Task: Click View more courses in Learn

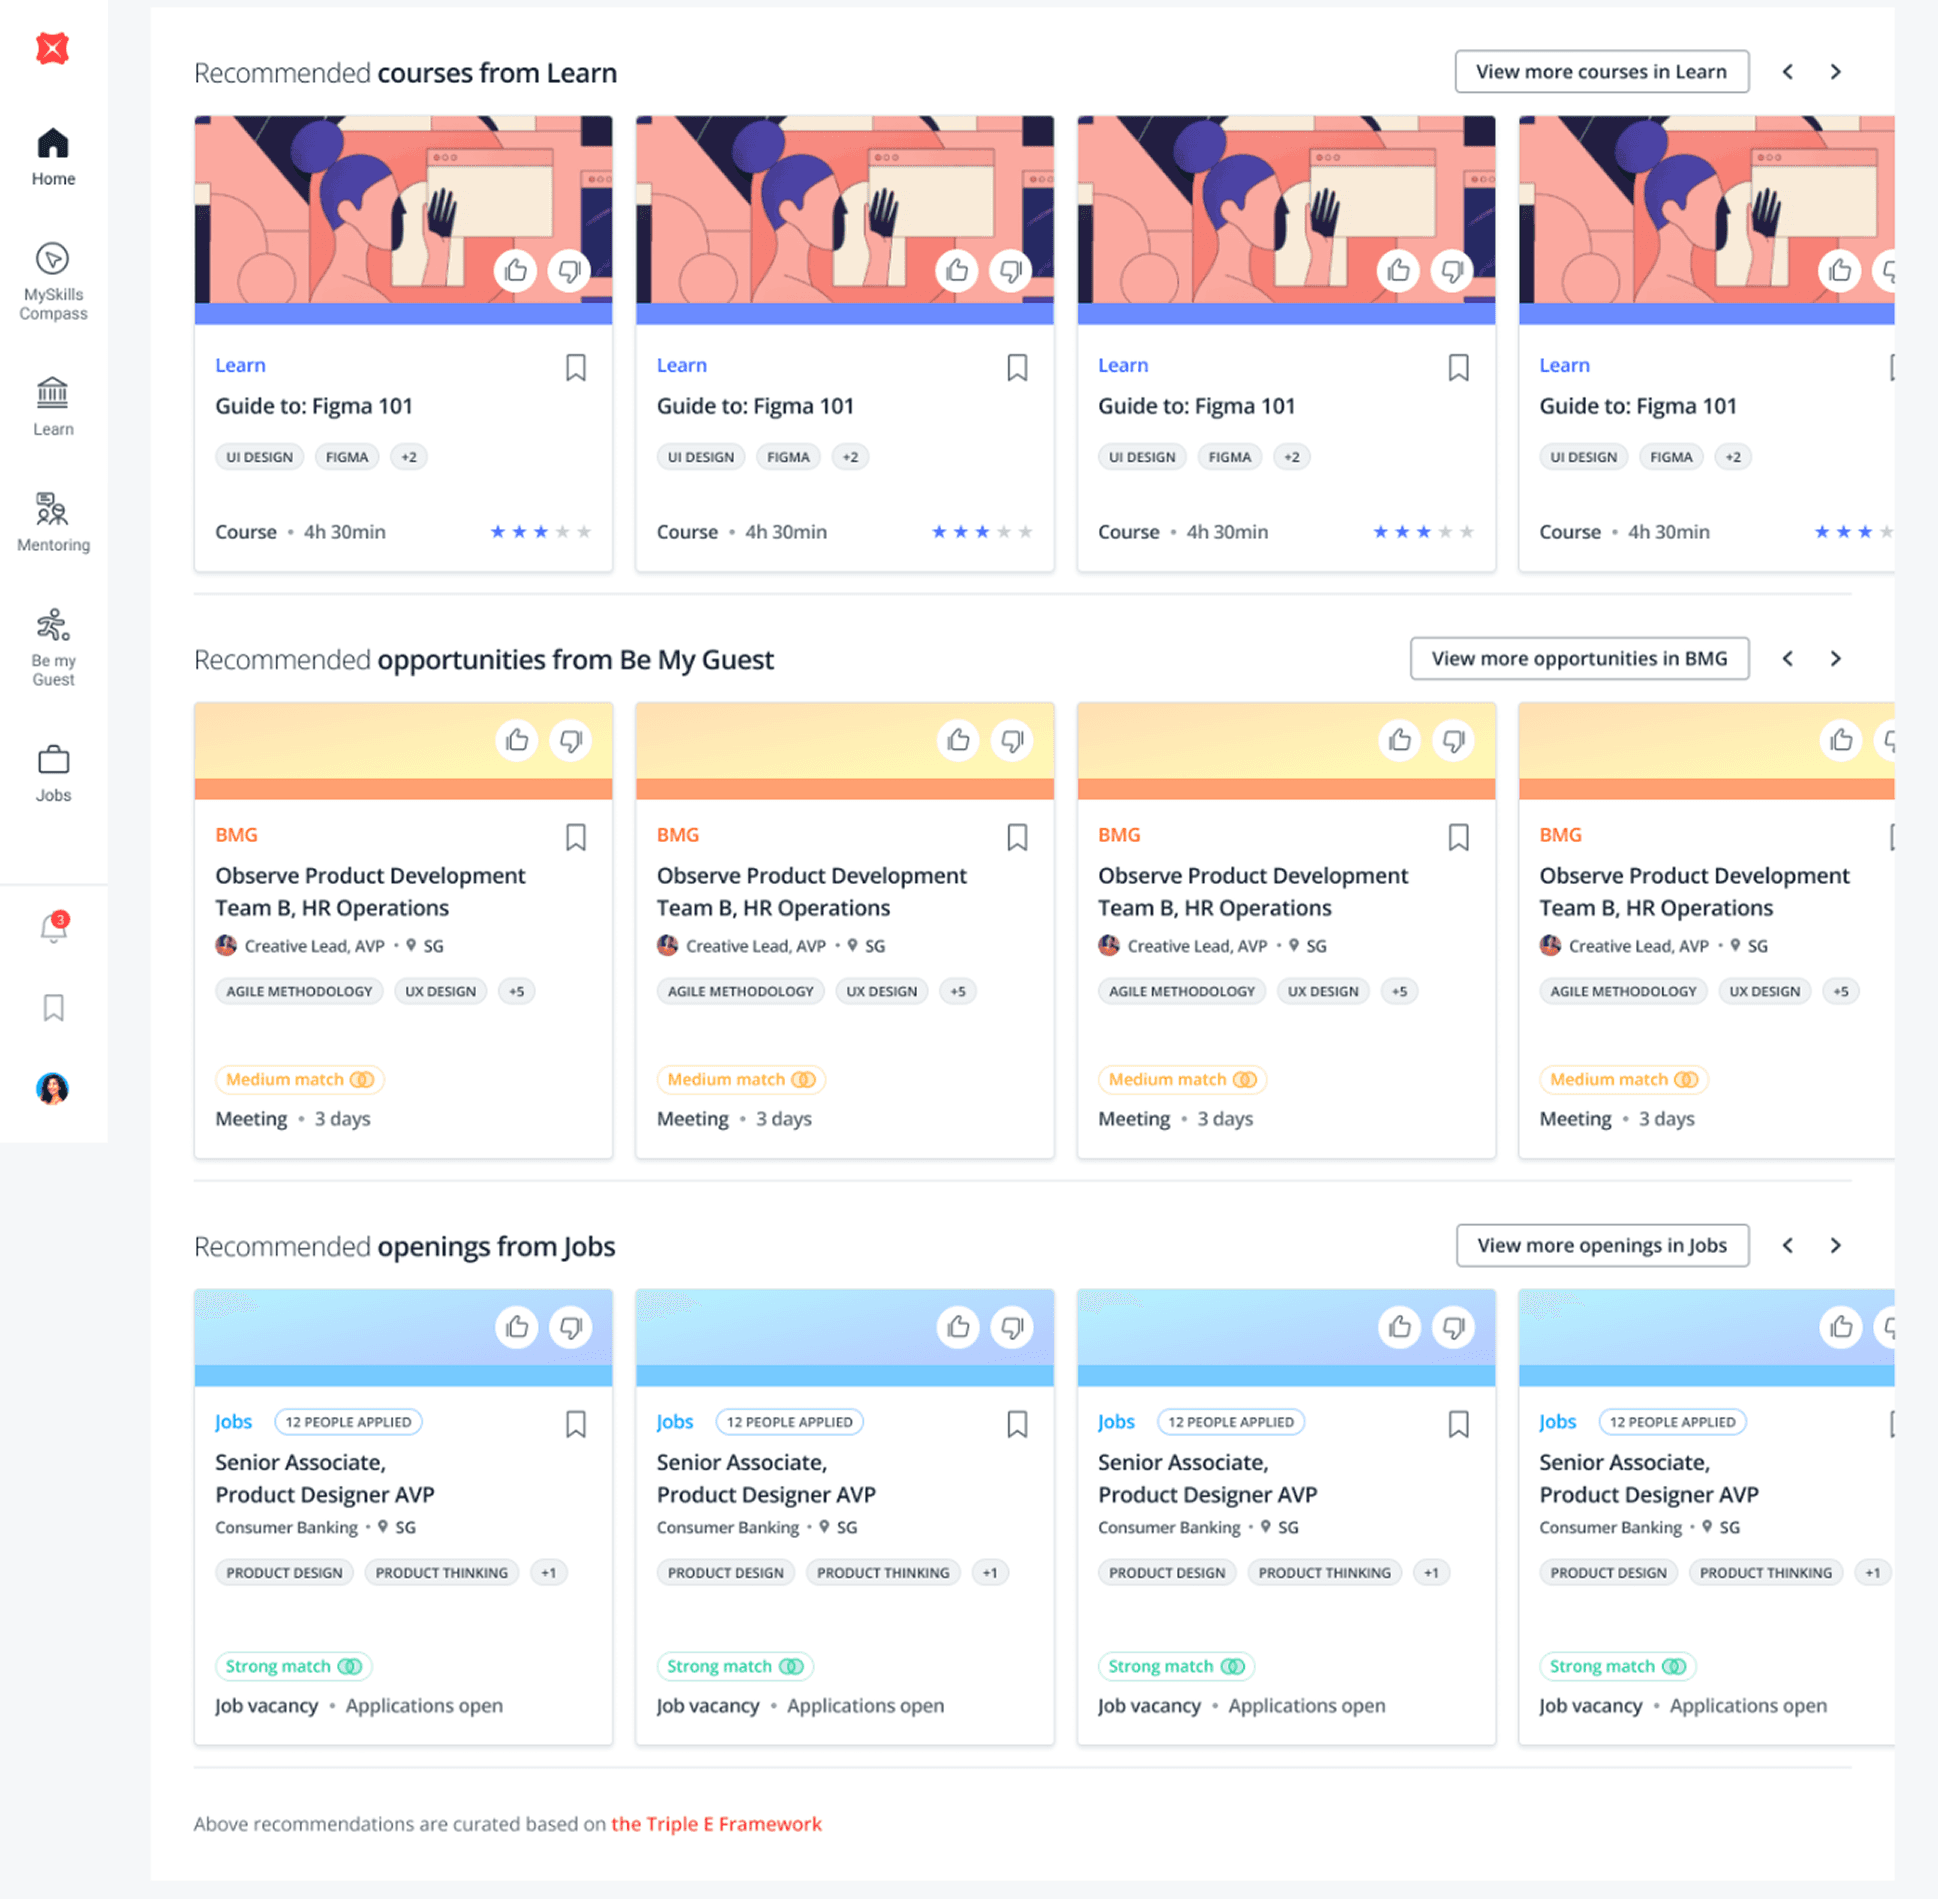Action: [1601, 72]
